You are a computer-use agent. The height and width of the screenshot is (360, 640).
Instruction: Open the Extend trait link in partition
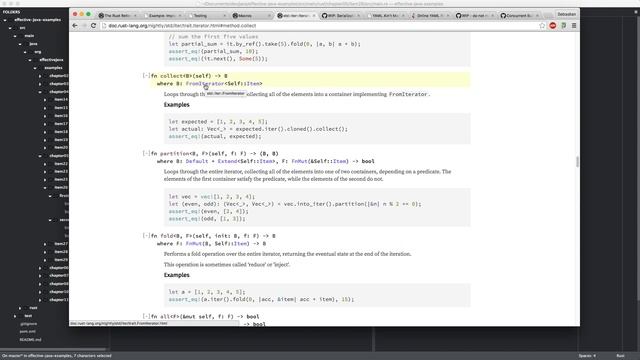pos(227,161)
